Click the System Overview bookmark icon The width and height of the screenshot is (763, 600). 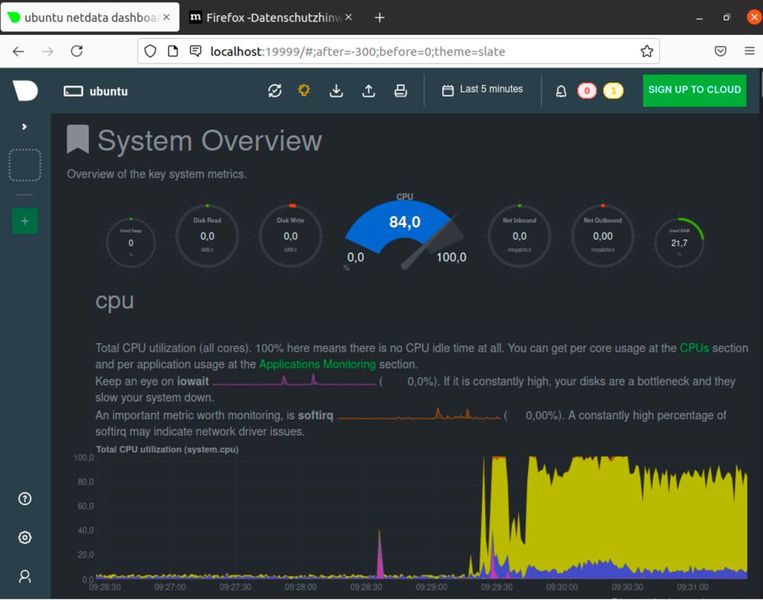pos(78,139)
